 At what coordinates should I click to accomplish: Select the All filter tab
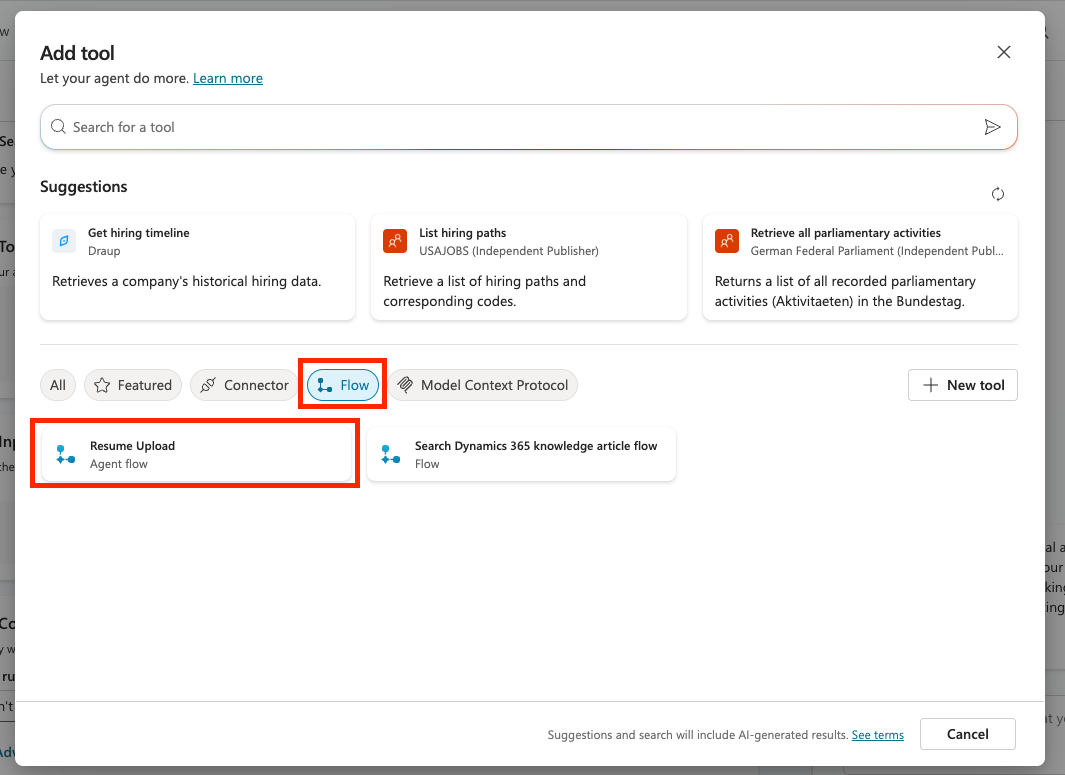(58, 385)
